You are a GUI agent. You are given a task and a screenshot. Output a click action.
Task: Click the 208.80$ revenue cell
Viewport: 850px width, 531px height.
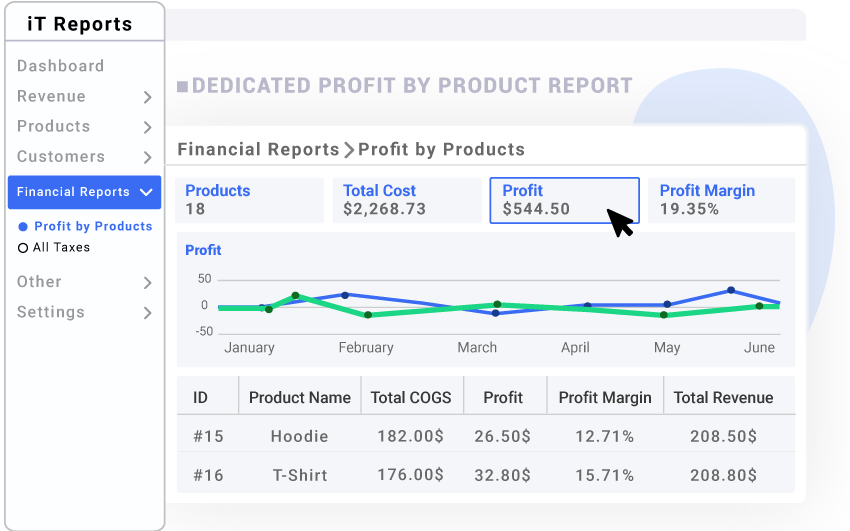pos(723,475)
